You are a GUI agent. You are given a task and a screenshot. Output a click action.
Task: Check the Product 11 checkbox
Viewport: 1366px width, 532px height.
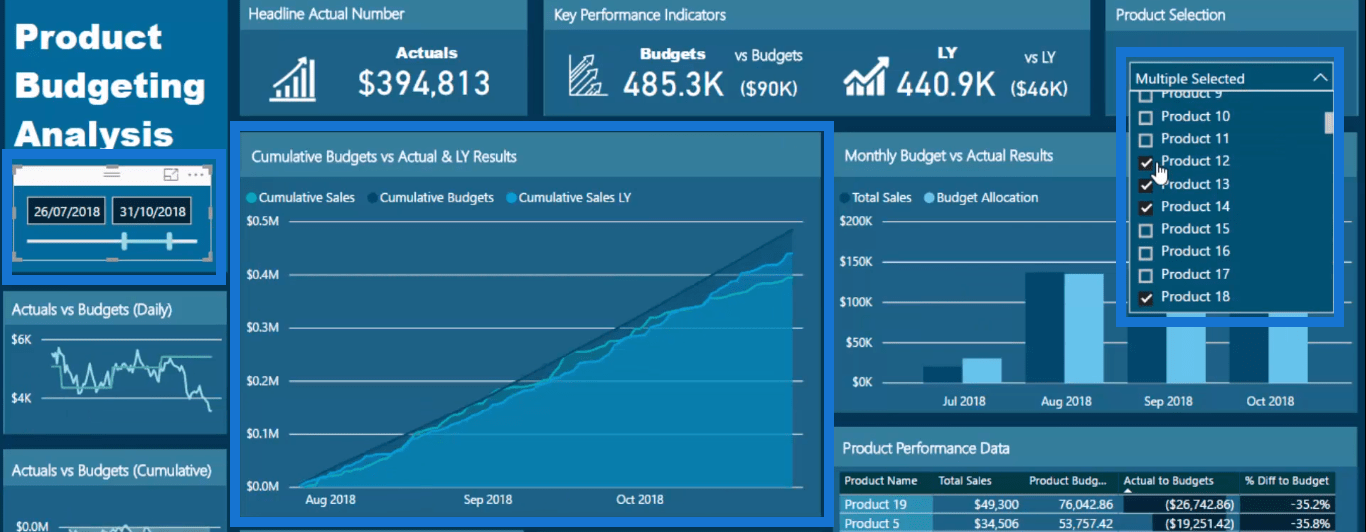tap(1146, 140)
